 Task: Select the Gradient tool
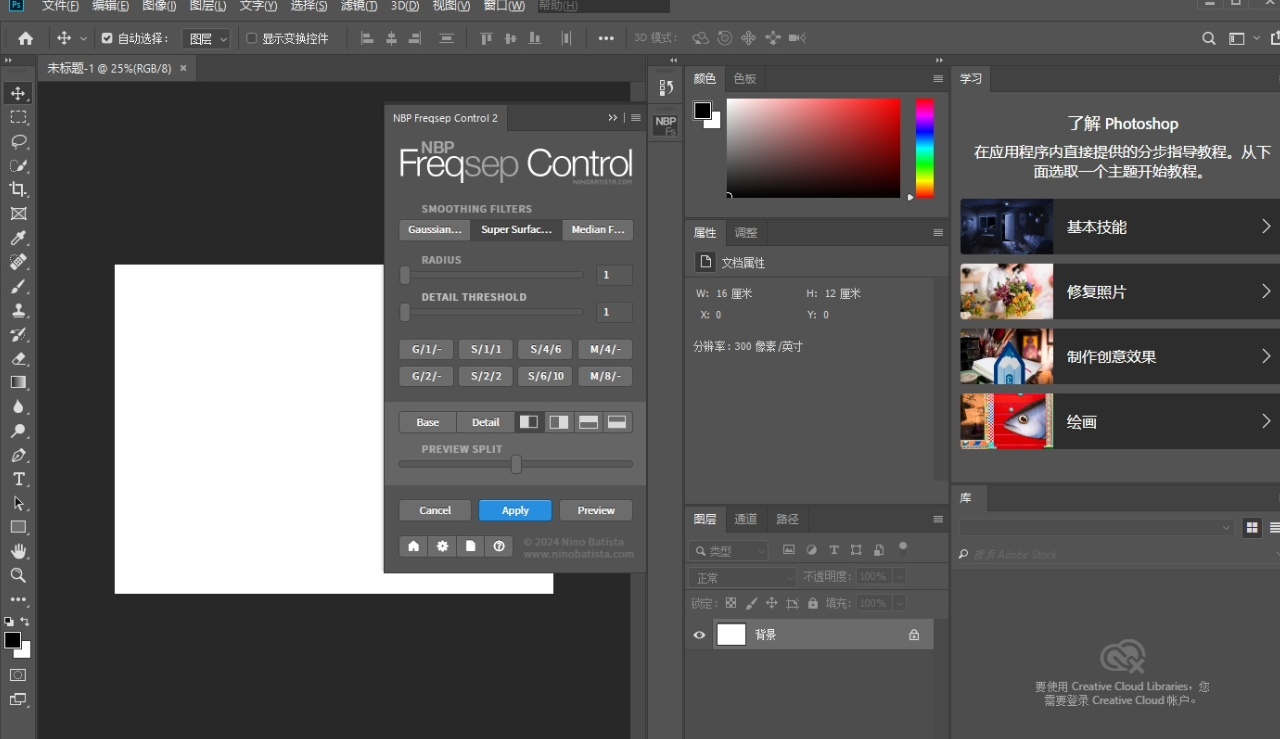tap(18, 382)
